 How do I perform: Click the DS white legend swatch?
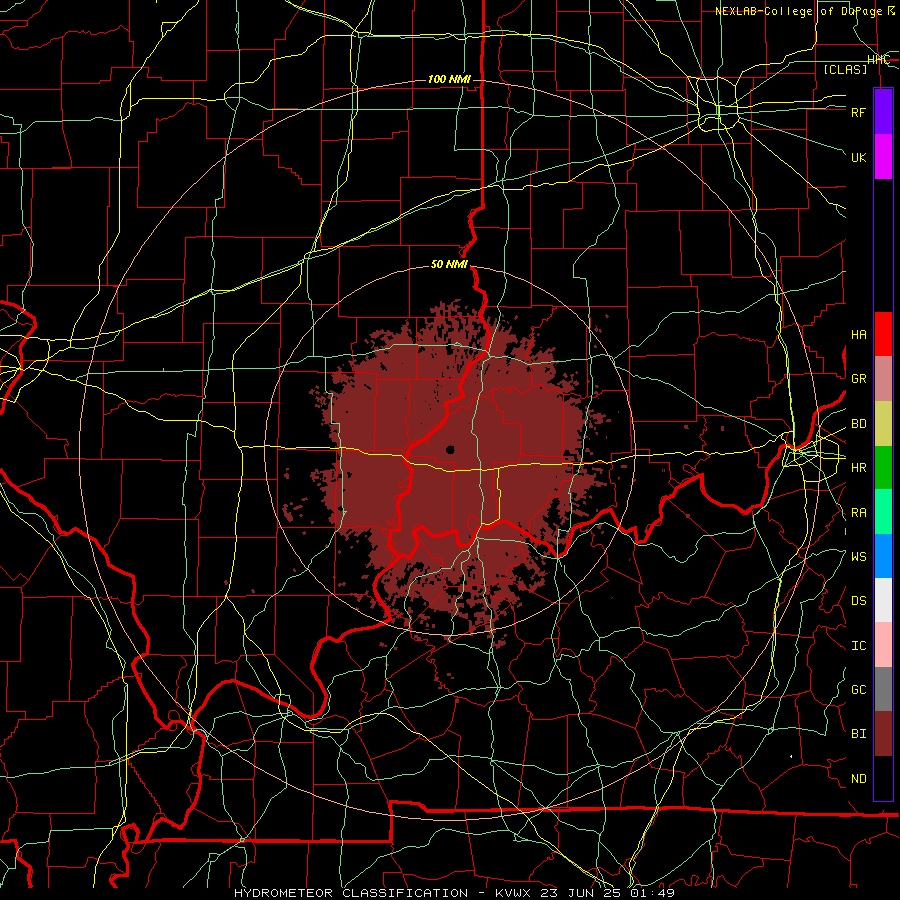coord(883,600)
